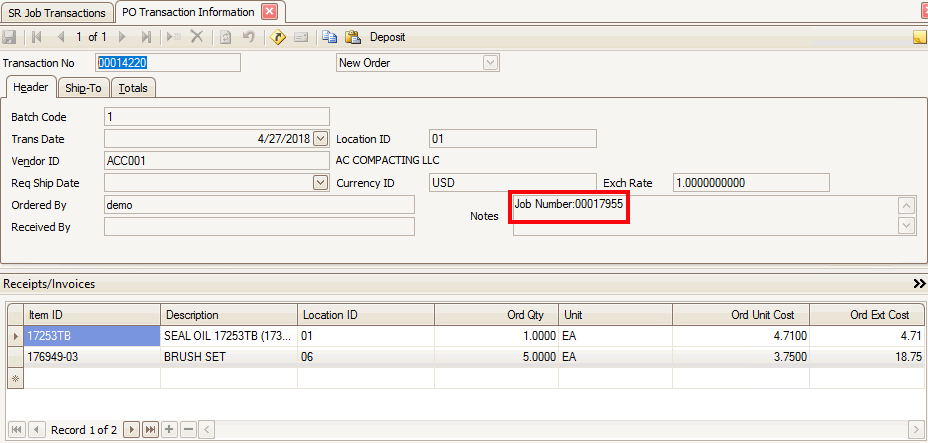Click the Save icon in toolbar
The width and height of the screenshot is (928, 443).
pyautogui.click(x=10, y=37)
